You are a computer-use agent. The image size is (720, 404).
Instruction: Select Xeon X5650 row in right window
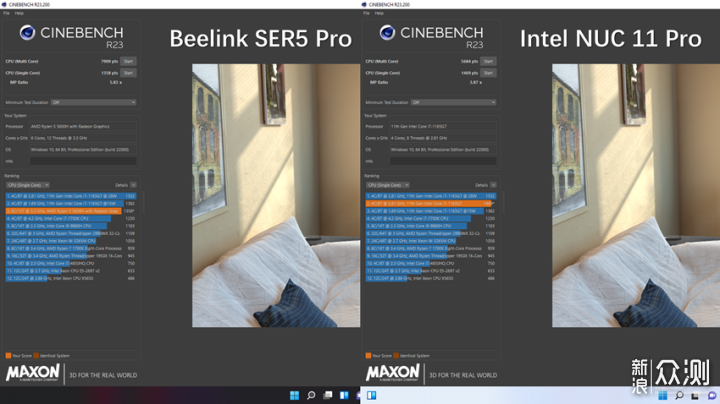431,278
